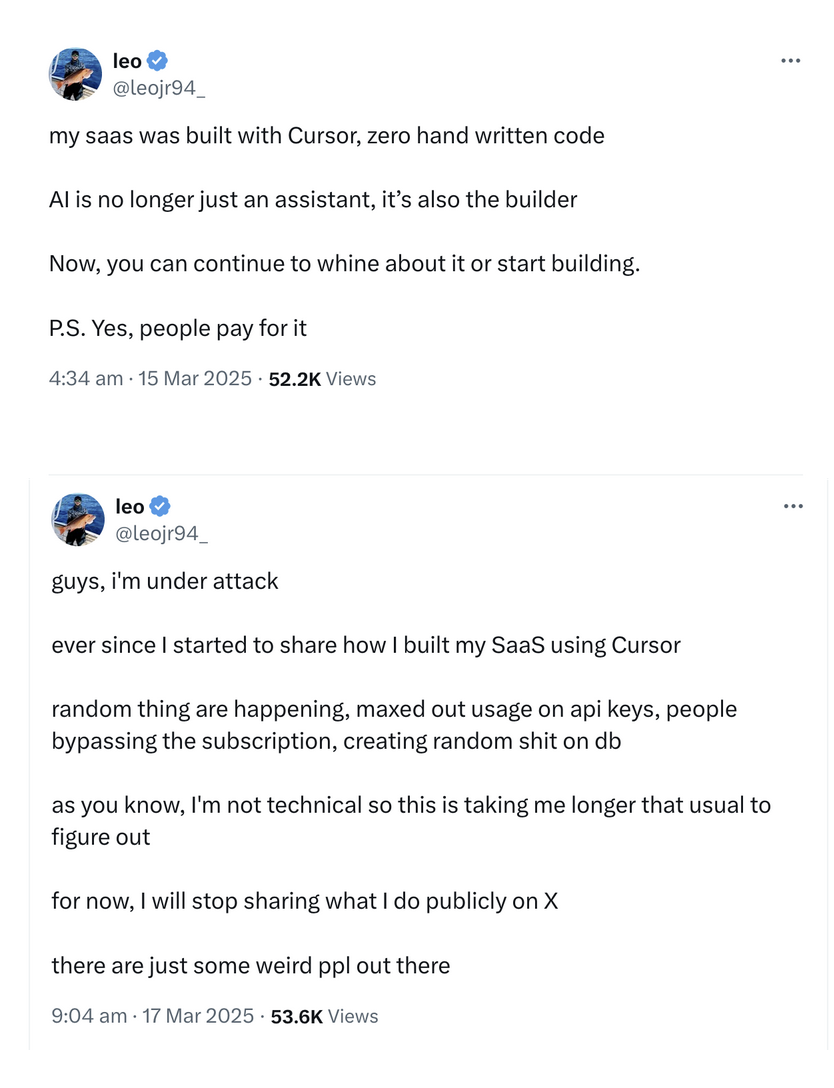Click text 'guys, i'm under attack'
The width and height of the screenshot is (834, 1088).
(165, 581)
